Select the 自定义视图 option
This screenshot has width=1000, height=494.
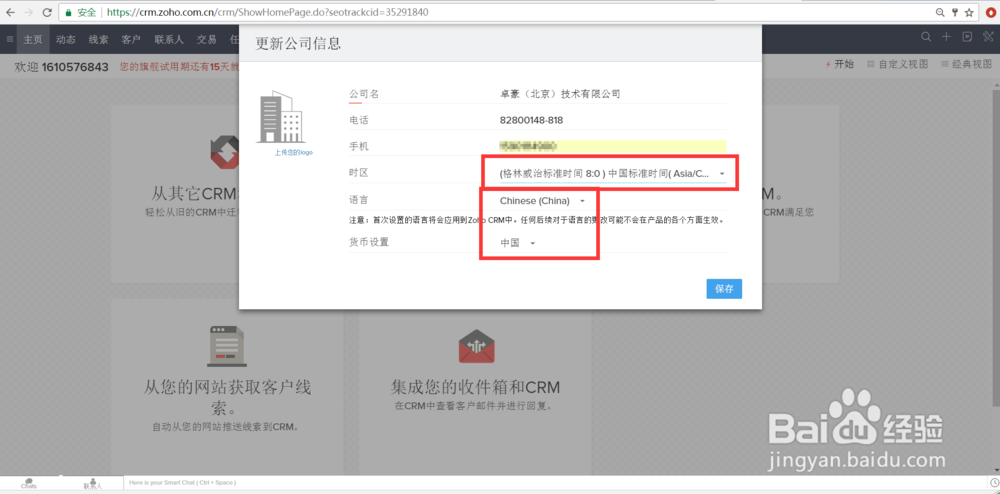tap(898, 64)
